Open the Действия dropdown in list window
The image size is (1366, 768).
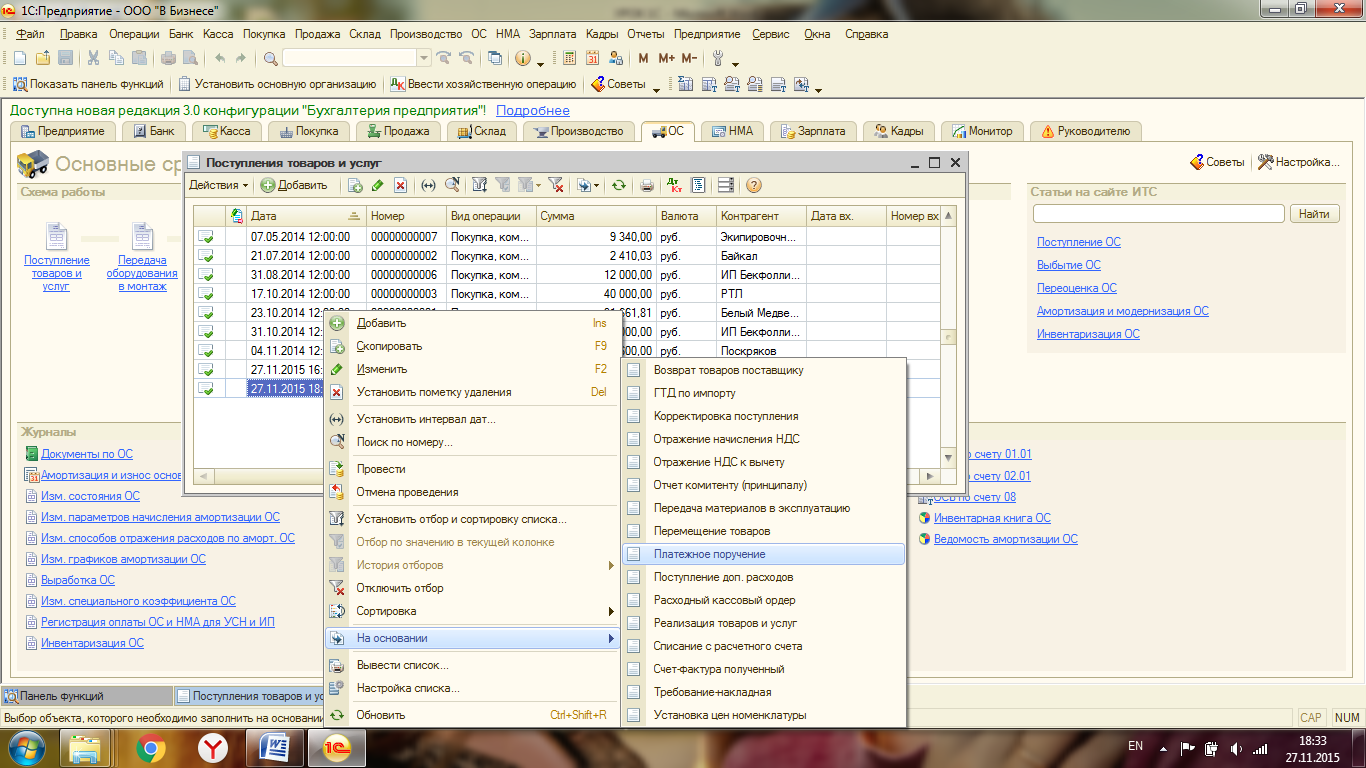click(x=219, y=185)
